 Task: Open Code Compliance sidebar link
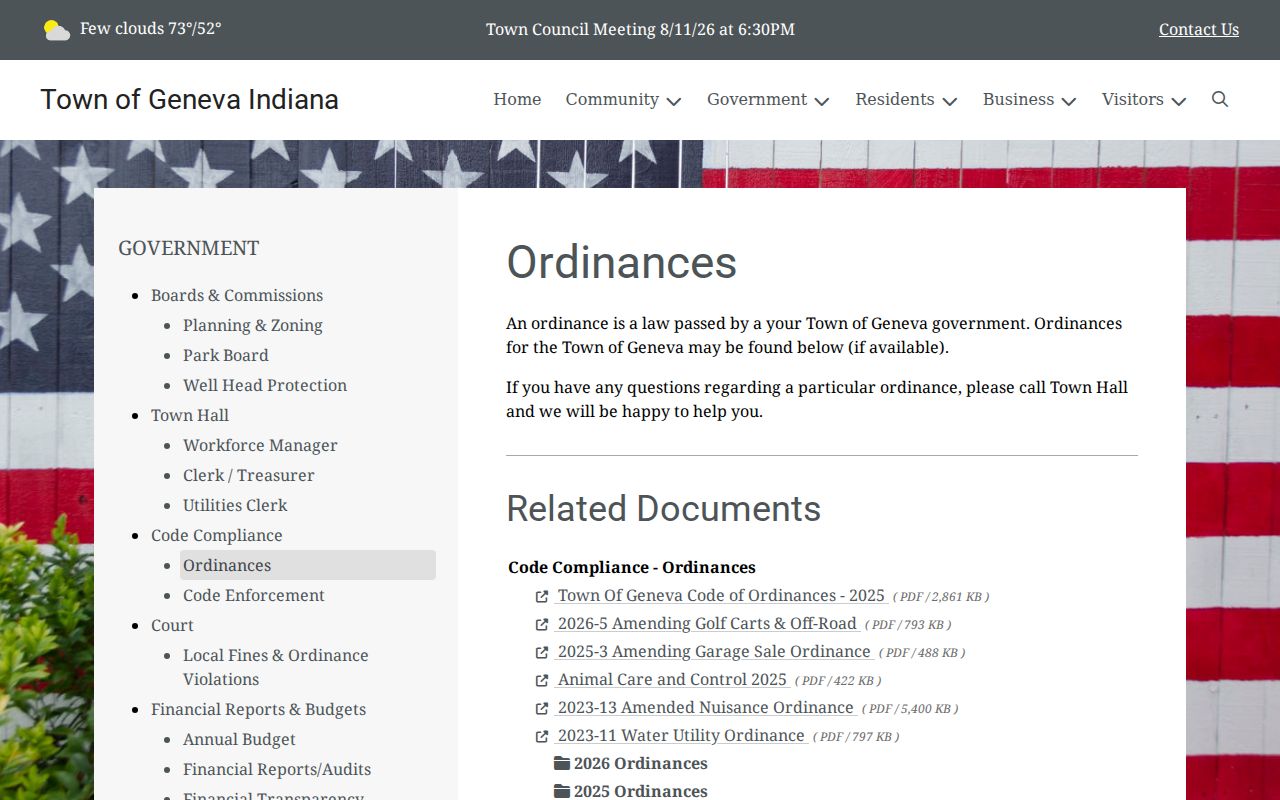pyautogui.click(x=217, y=535)
